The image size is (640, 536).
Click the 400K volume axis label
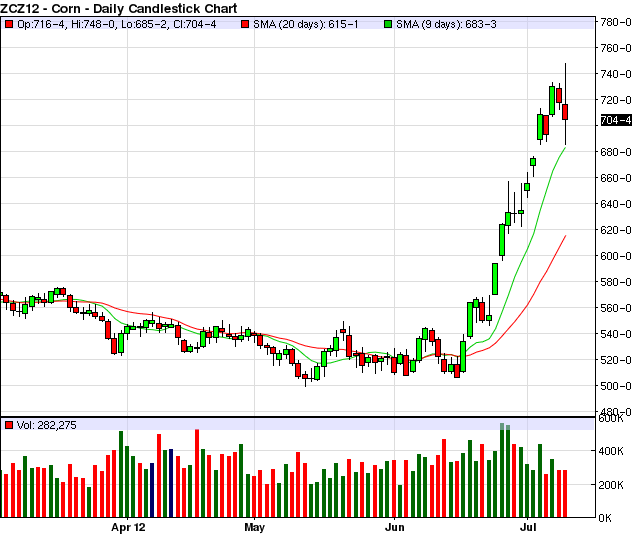(x=611, y=451)
